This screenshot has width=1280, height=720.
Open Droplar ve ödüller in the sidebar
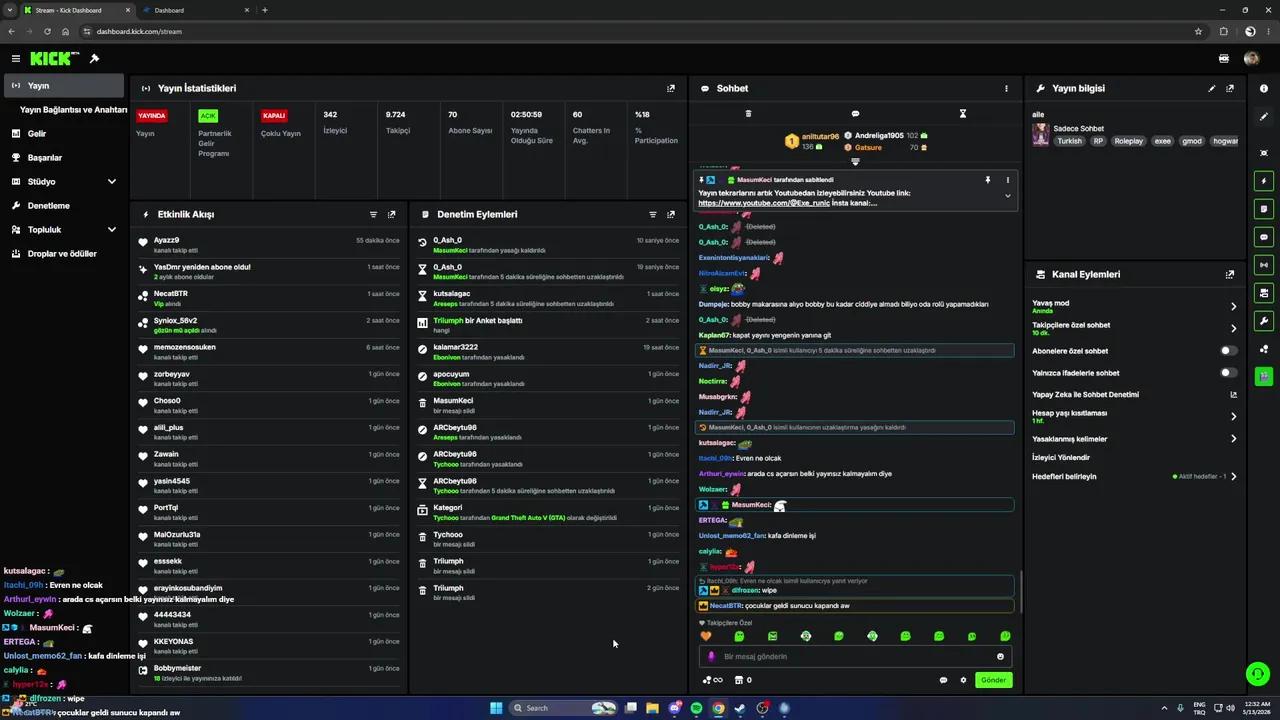65,254
